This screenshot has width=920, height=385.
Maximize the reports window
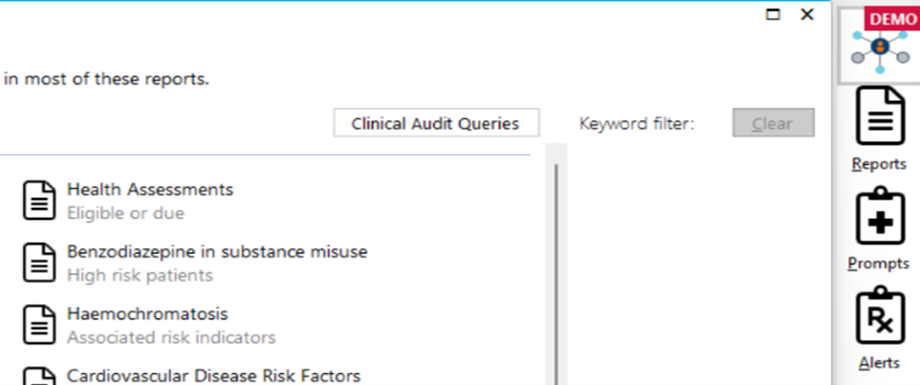point(773,15)
